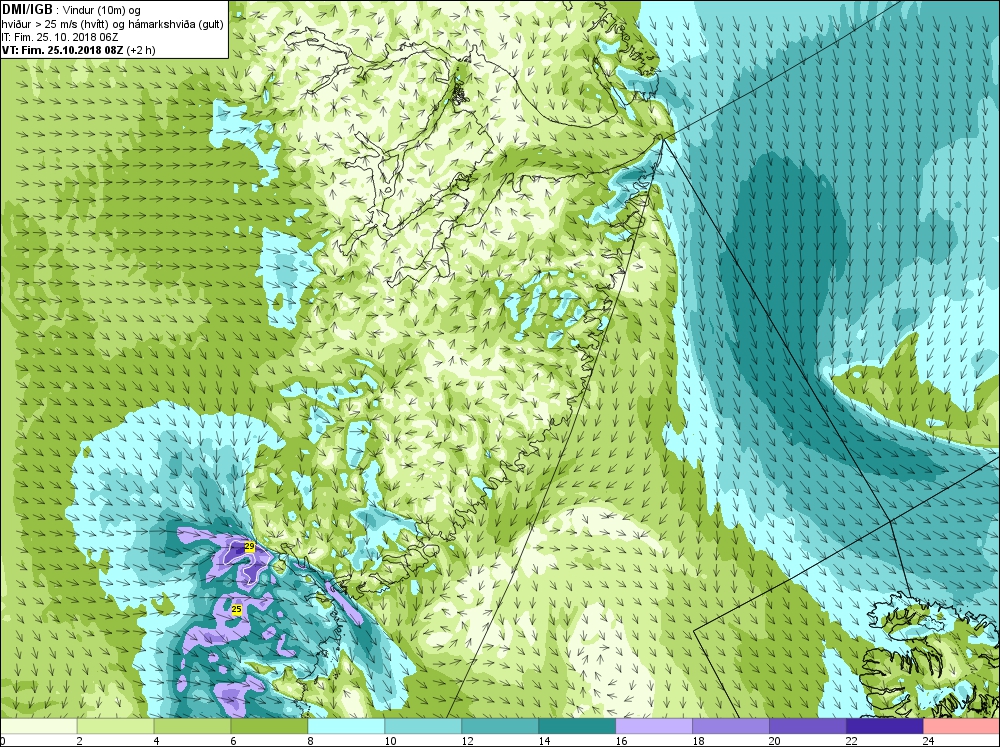
Task: Click the 'VT: Fim. 25.10.2018 08Z' valid time
Action: click(x=62, y=50)
